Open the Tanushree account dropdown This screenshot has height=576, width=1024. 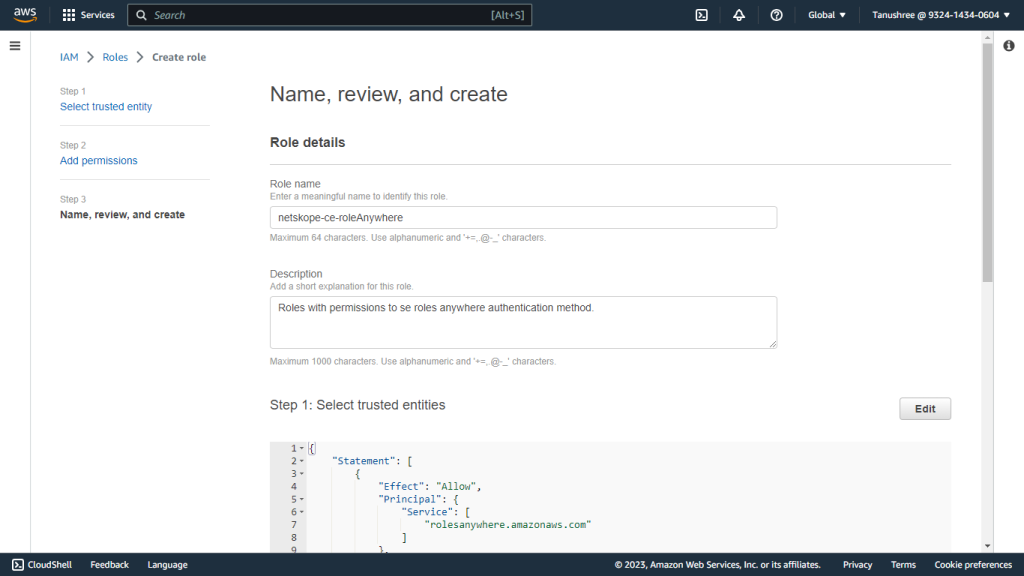941,15
